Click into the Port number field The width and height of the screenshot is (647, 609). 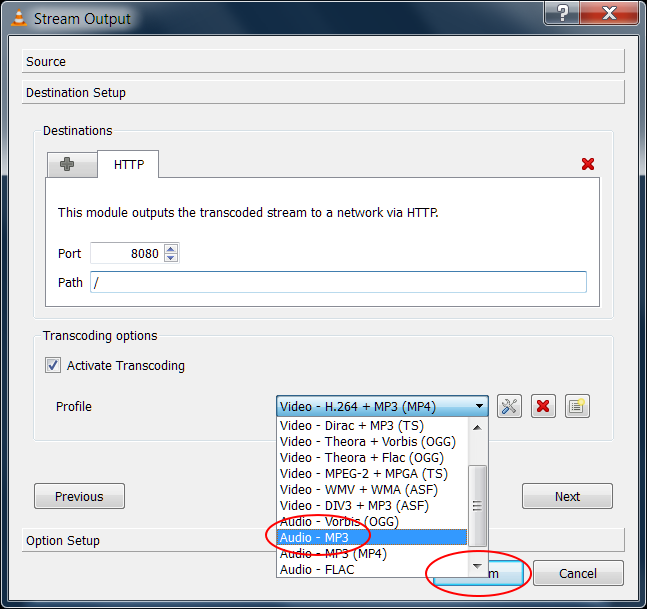pyautogui.click(x=127, y=253)
